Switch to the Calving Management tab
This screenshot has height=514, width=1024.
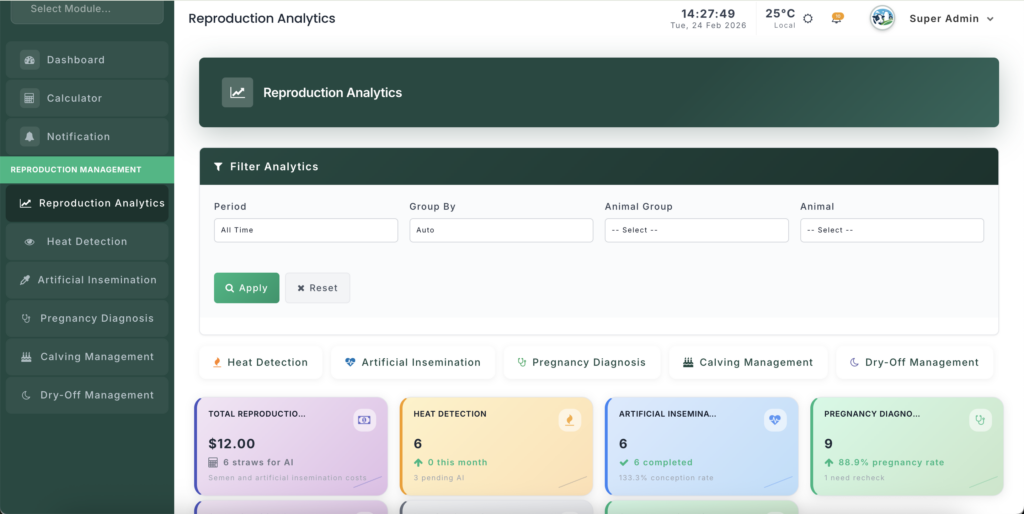click(x=748, y=362)
